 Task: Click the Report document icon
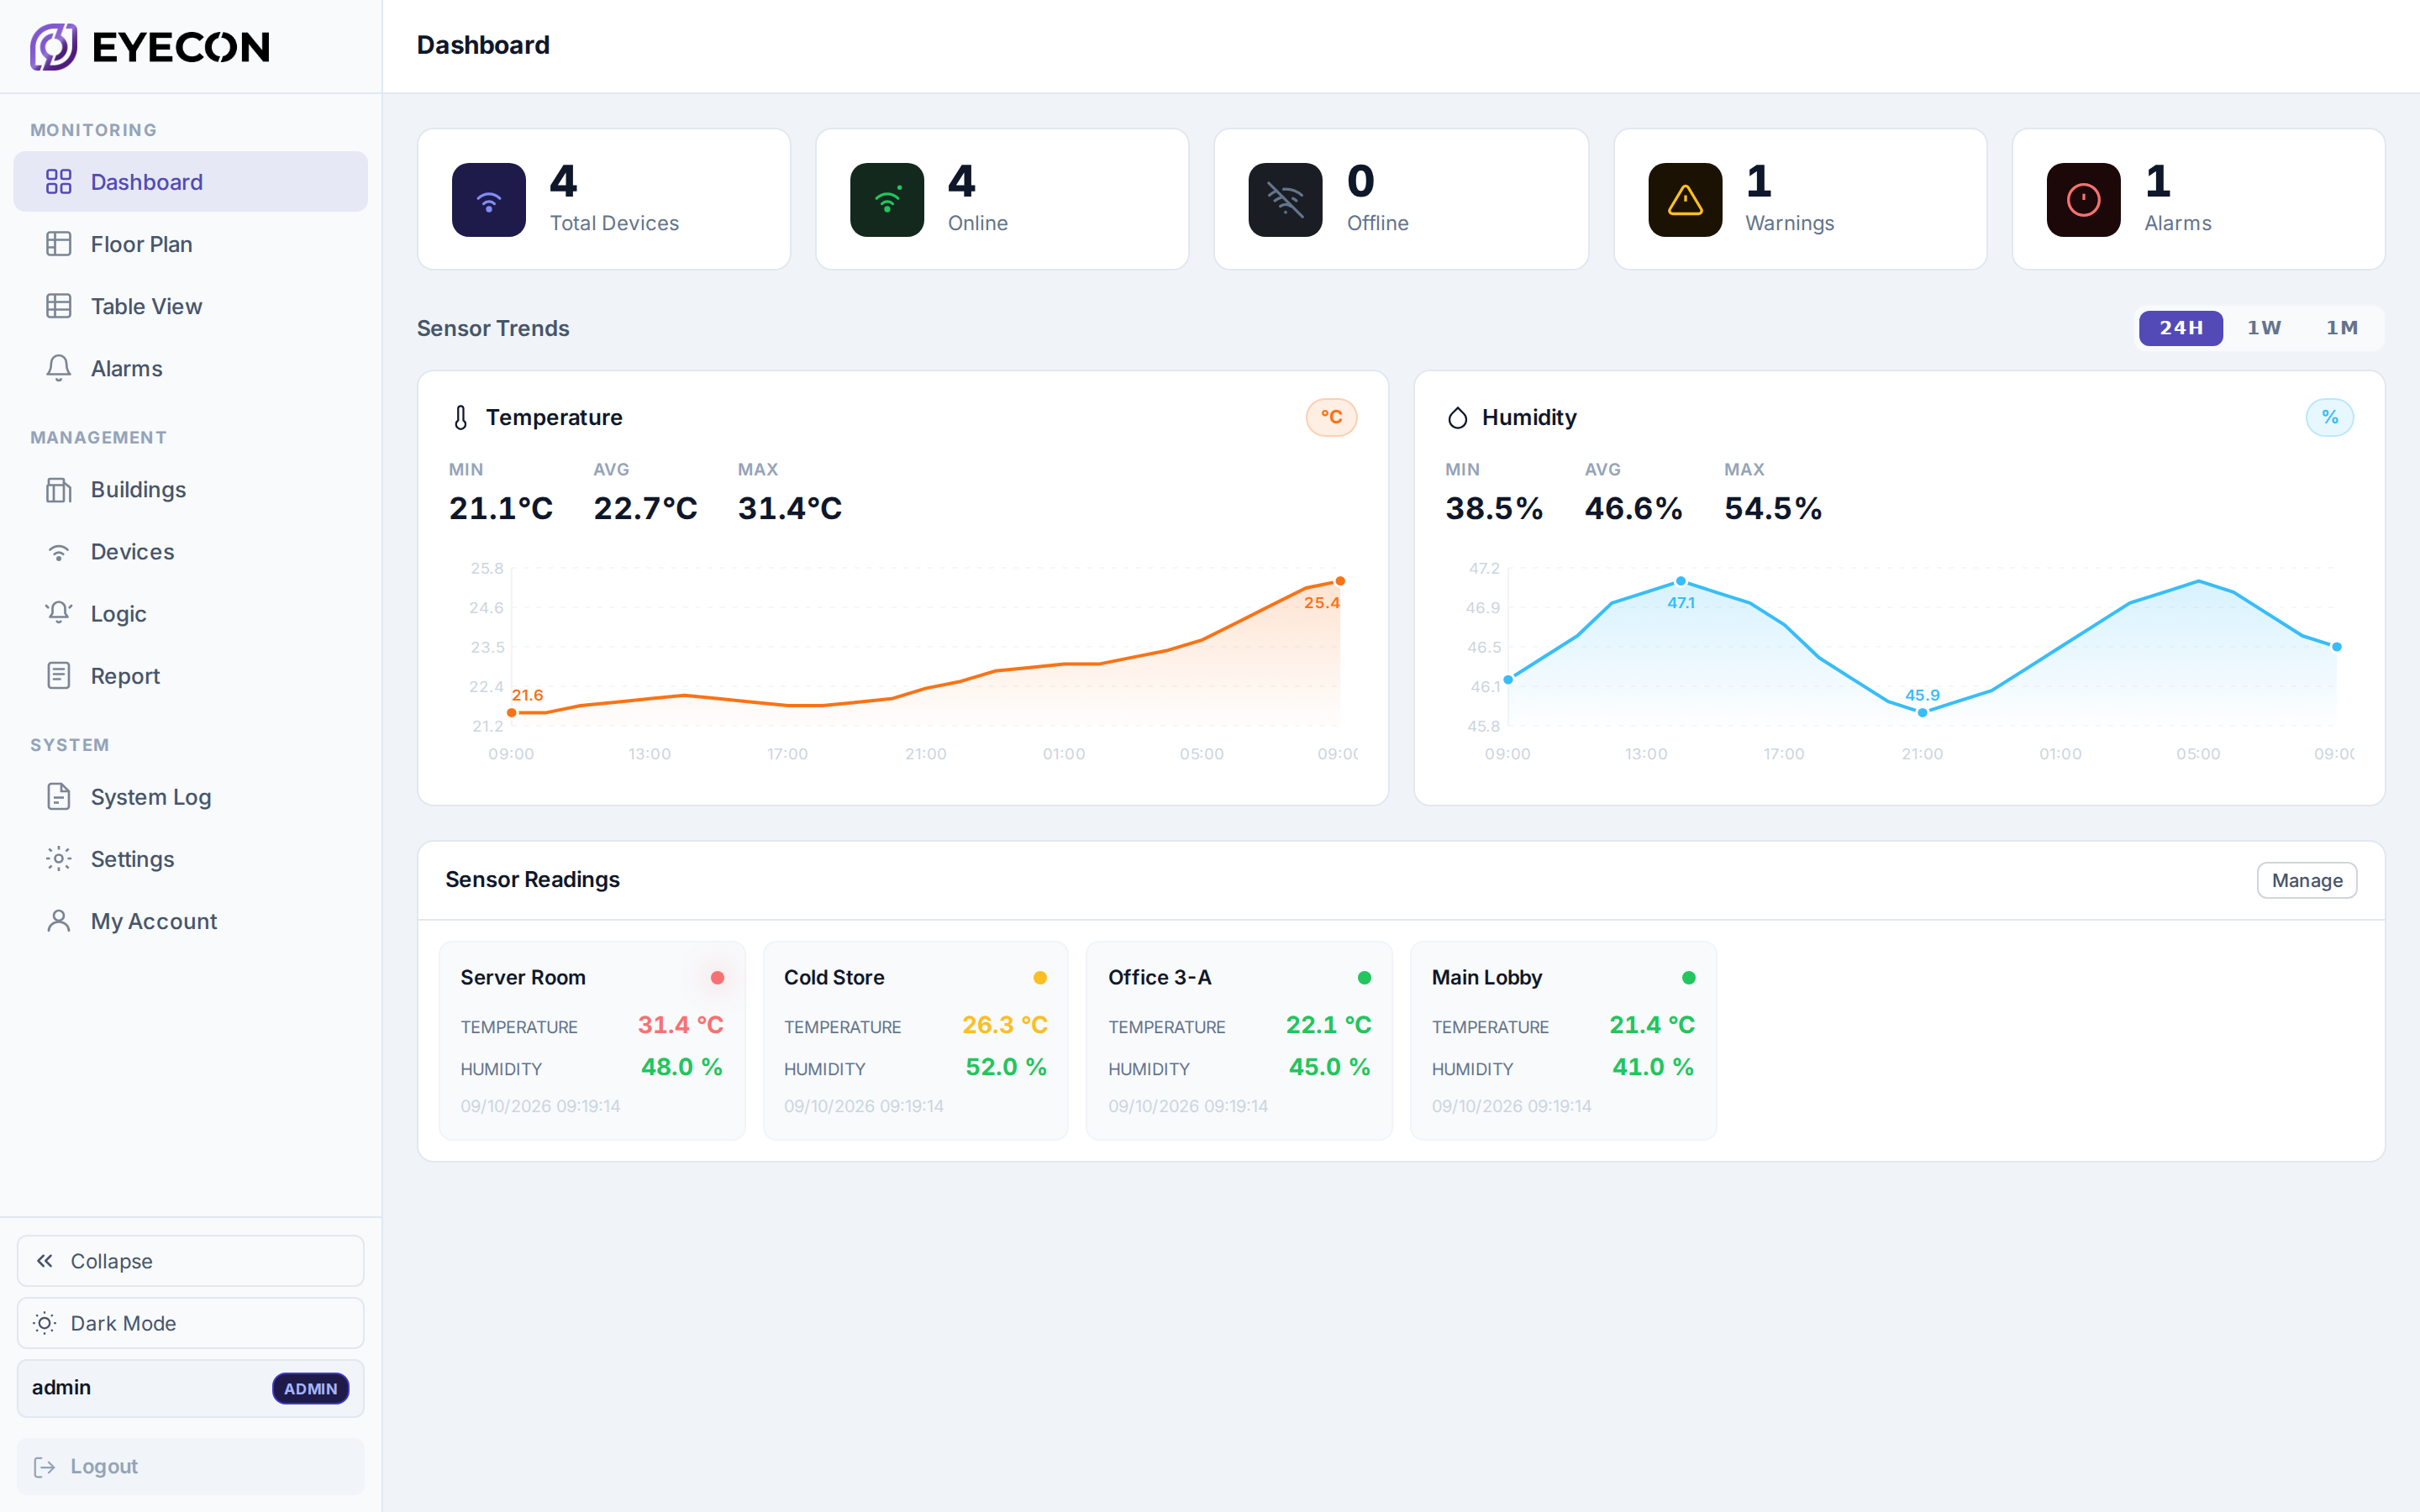point(59,676)
